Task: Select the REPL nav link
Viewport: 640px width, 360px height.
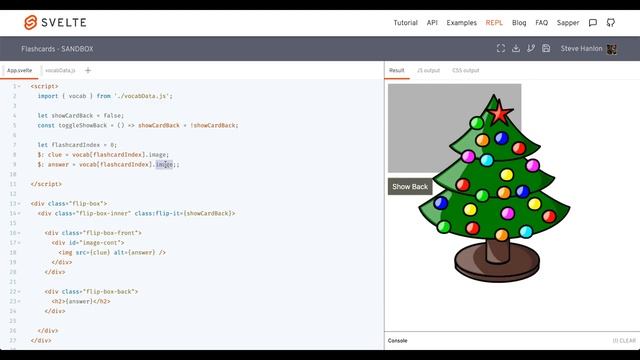Action: tap(494, 23)
